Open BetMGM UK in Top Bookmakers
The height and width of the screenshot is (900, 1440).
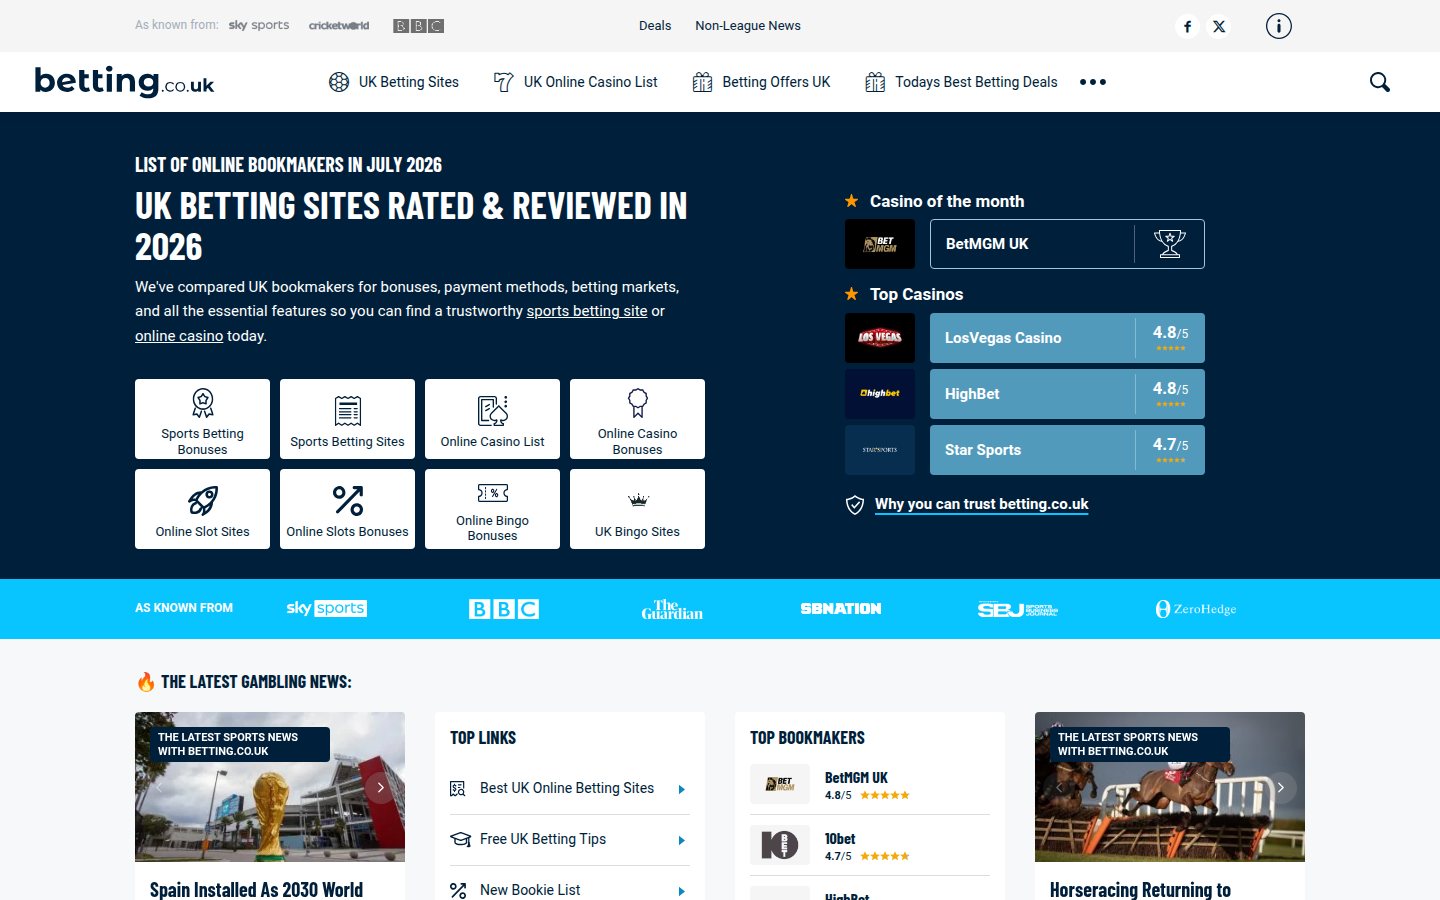tap(856, 777)
